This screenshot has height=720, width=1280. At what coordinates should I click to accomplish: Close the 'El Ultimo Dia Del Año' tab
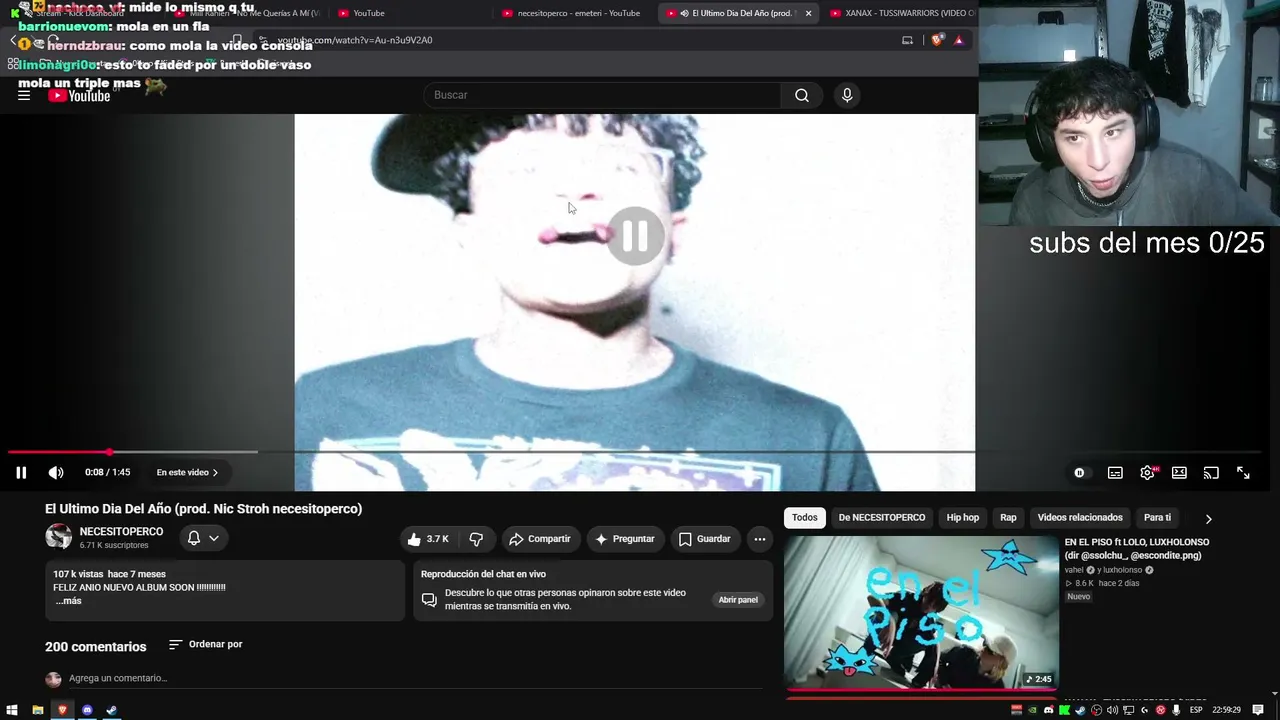tap(808, 13)
